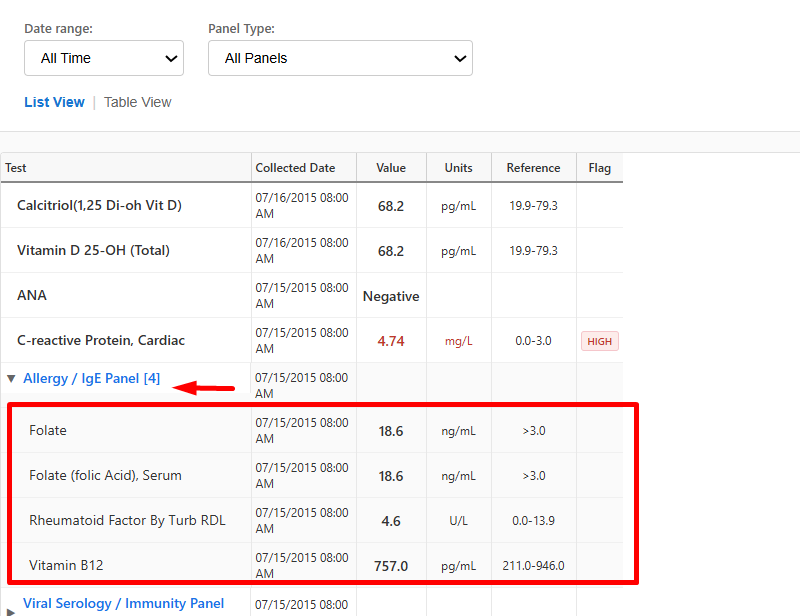800x616 pixels.
Task: Open Viral Serology / Immunity Panel link
Action: pos(123,603)
